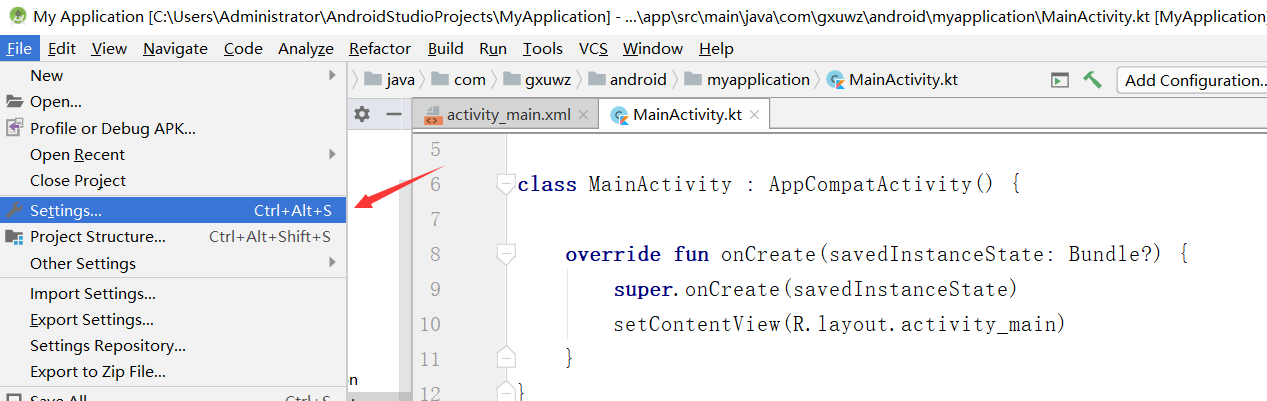
Task: Open Settings... menu entry
Action: tap(173, 210)
